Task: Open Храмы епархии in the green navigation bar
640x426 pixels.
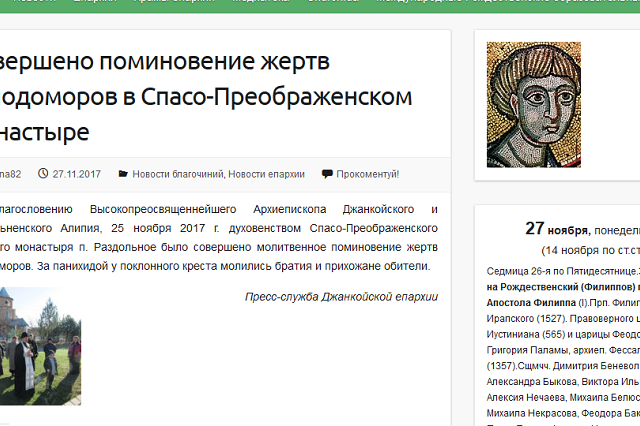Action: pos(174,1)
